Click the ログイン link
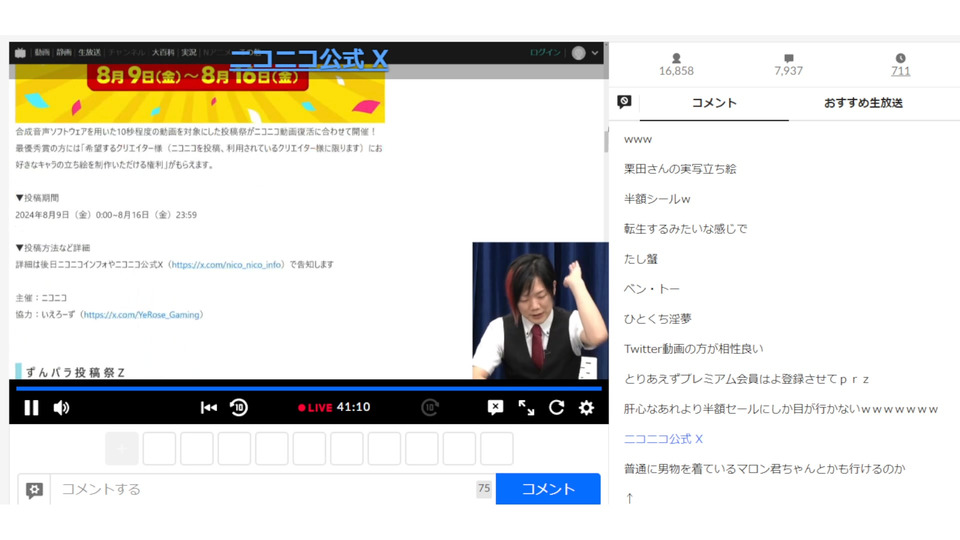The width and height of the screenshot is (960, 540). tap(545, 53)
